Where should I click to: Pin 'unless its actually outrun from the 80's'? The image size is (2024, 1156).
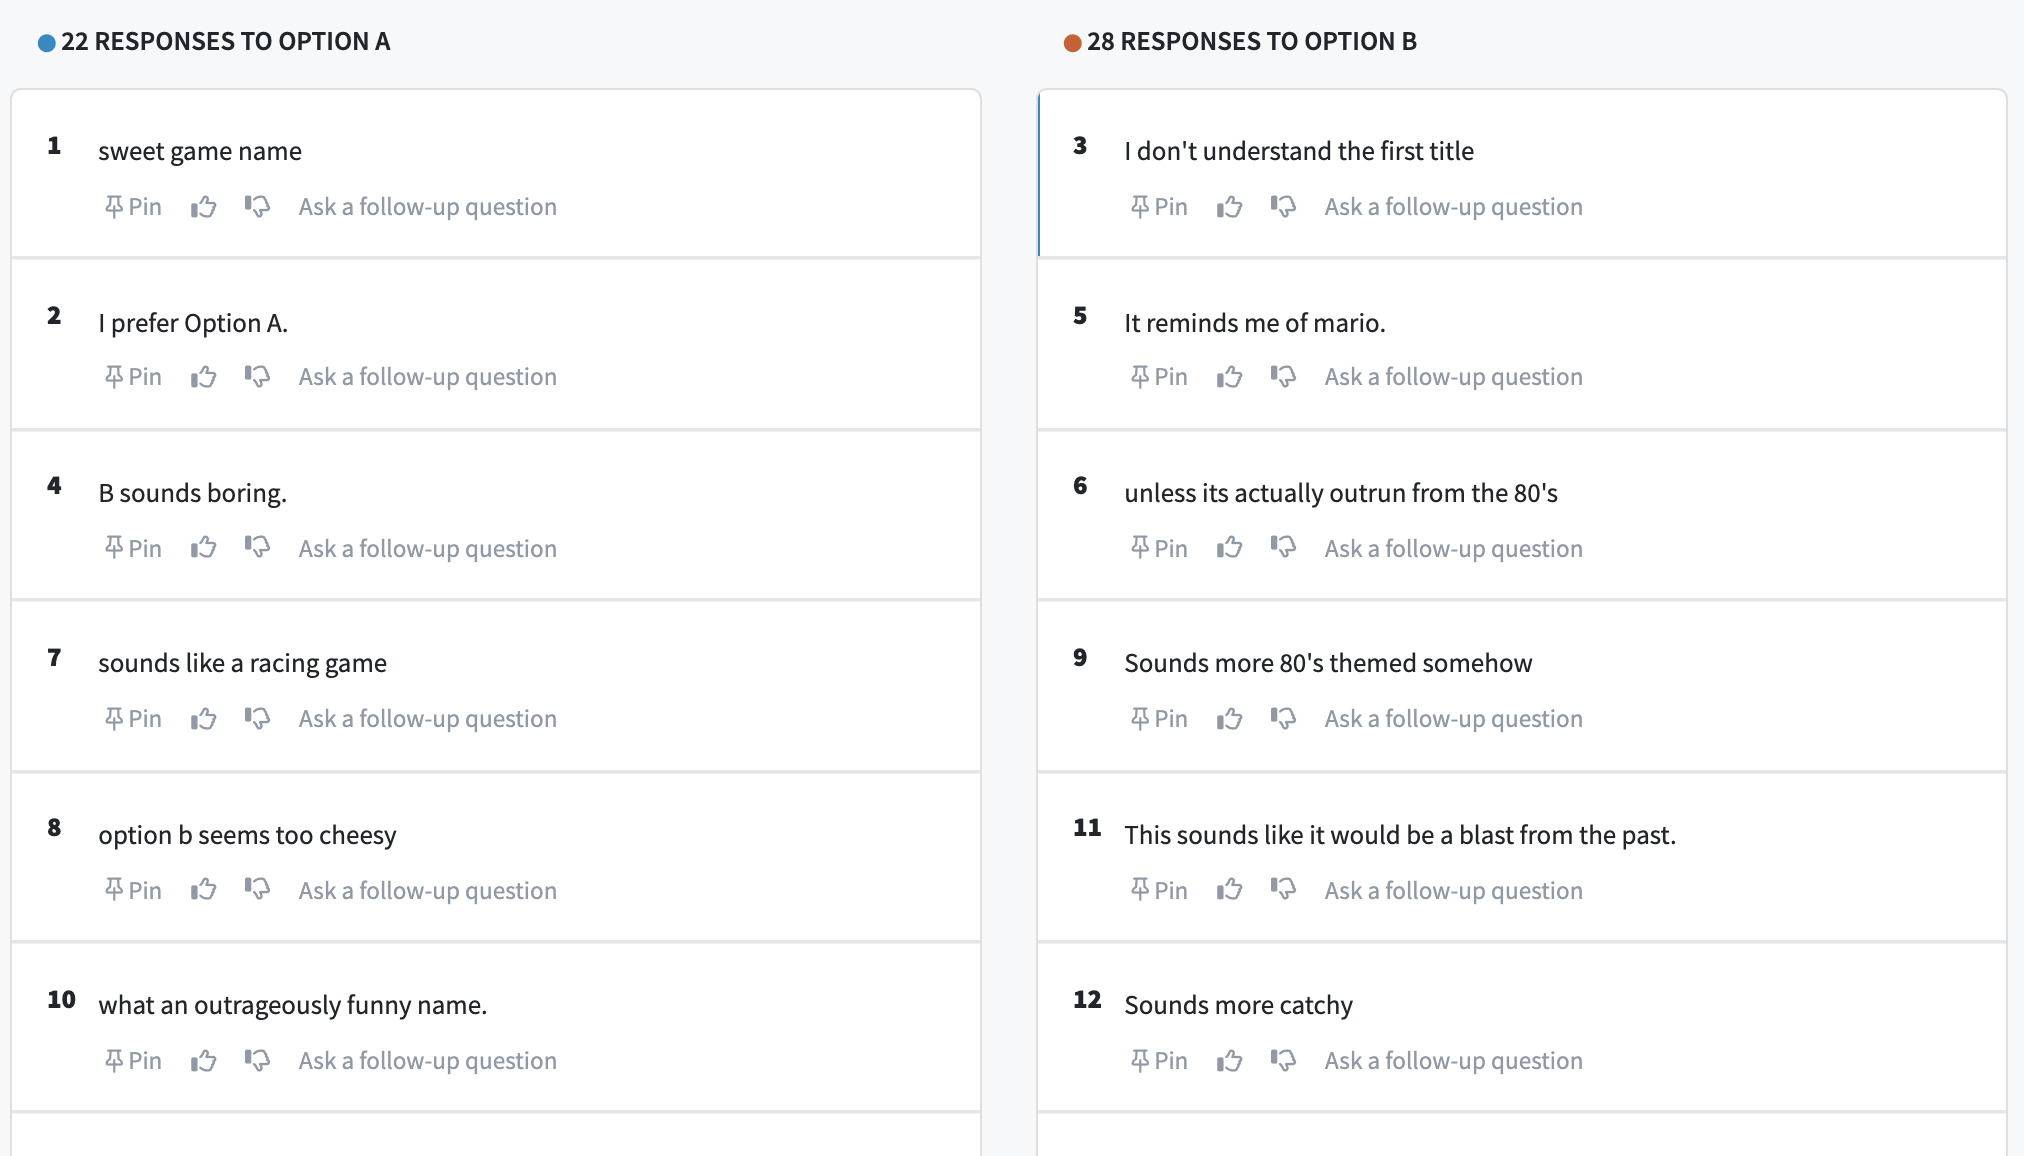[x=1159, y=549]
